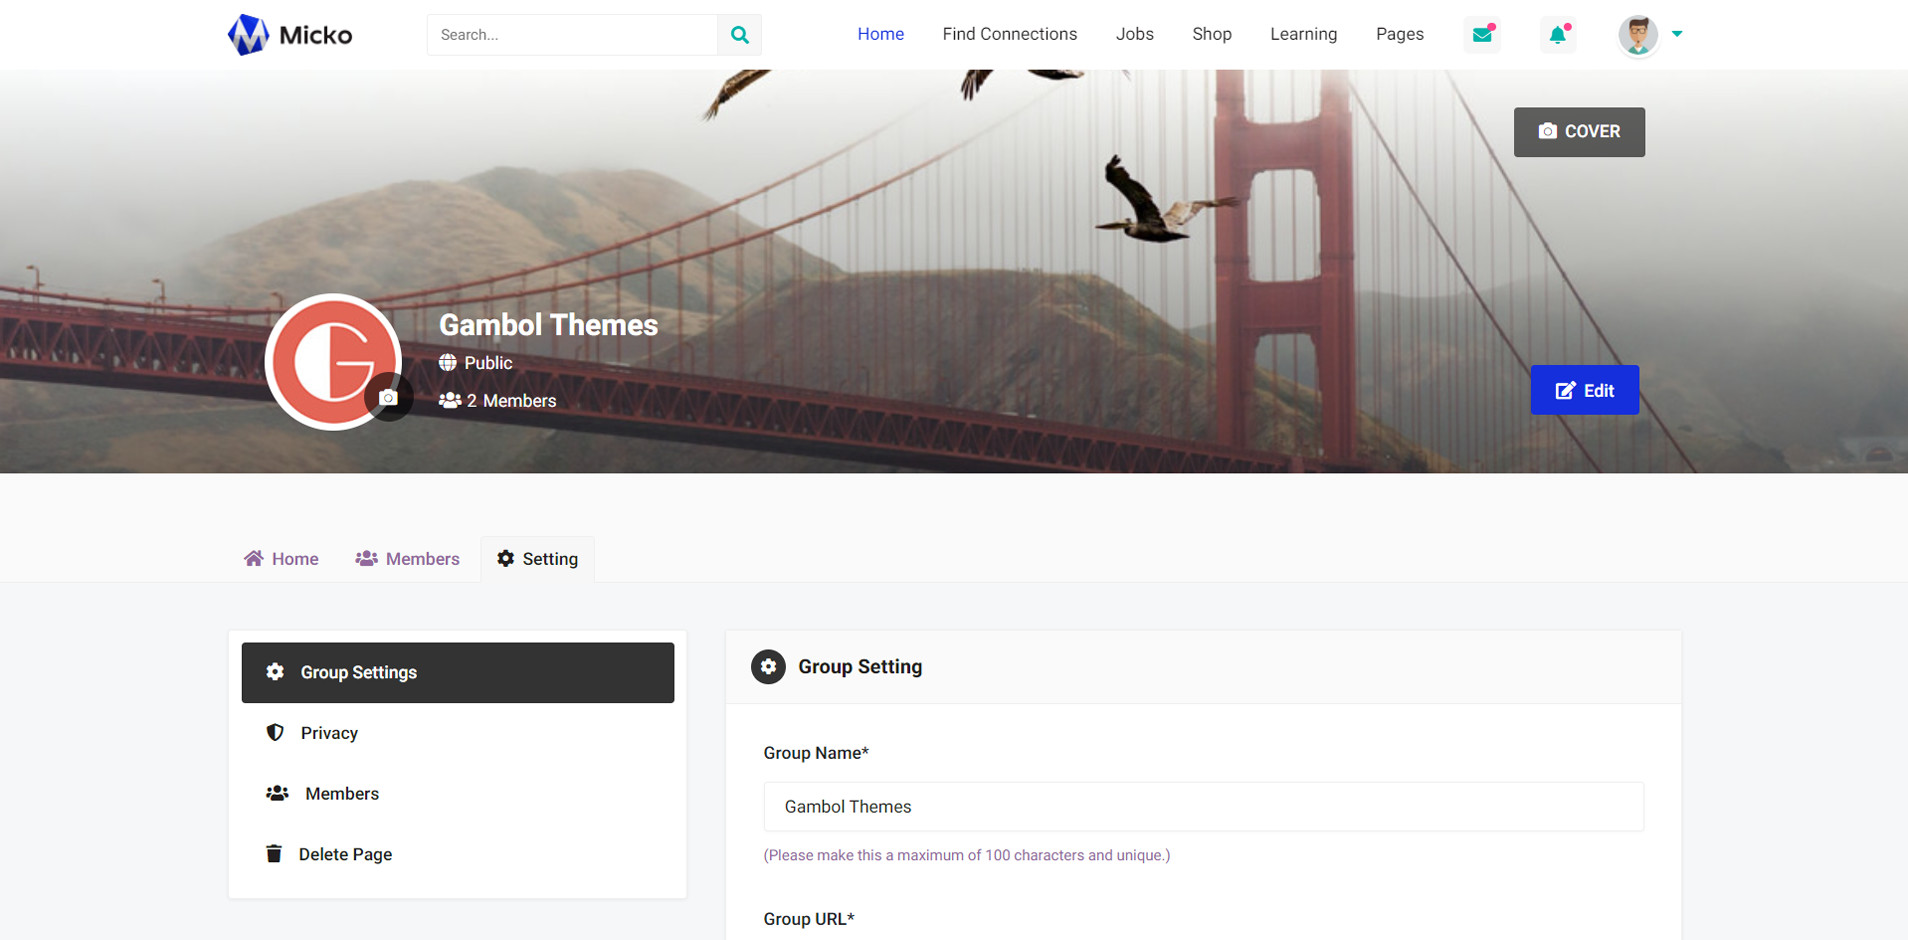Click the search magnifier icon
Screen dimensions: 1908x940
pyautogui.click(x=739, y=35)
